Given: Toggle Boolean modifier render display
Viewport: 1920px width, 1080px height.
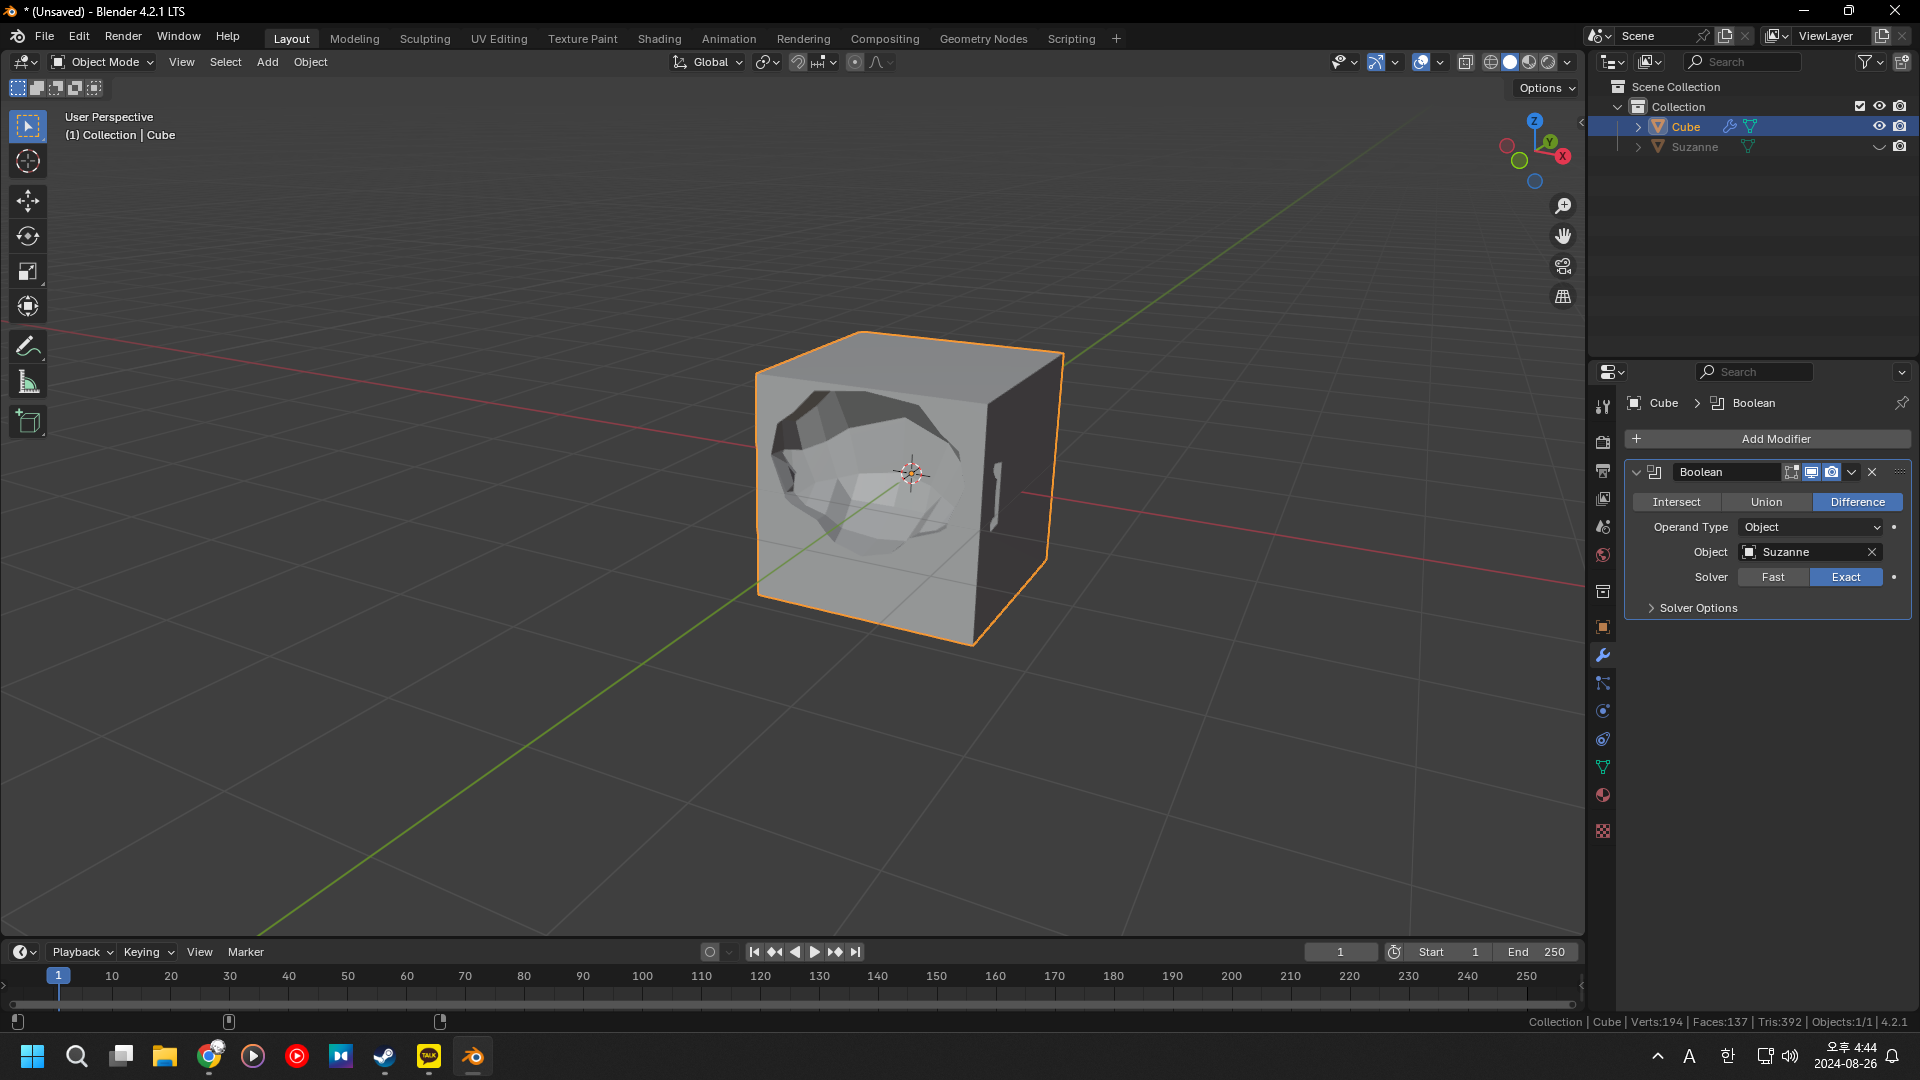Looking at the screenshot, I should pos(1831,472).
